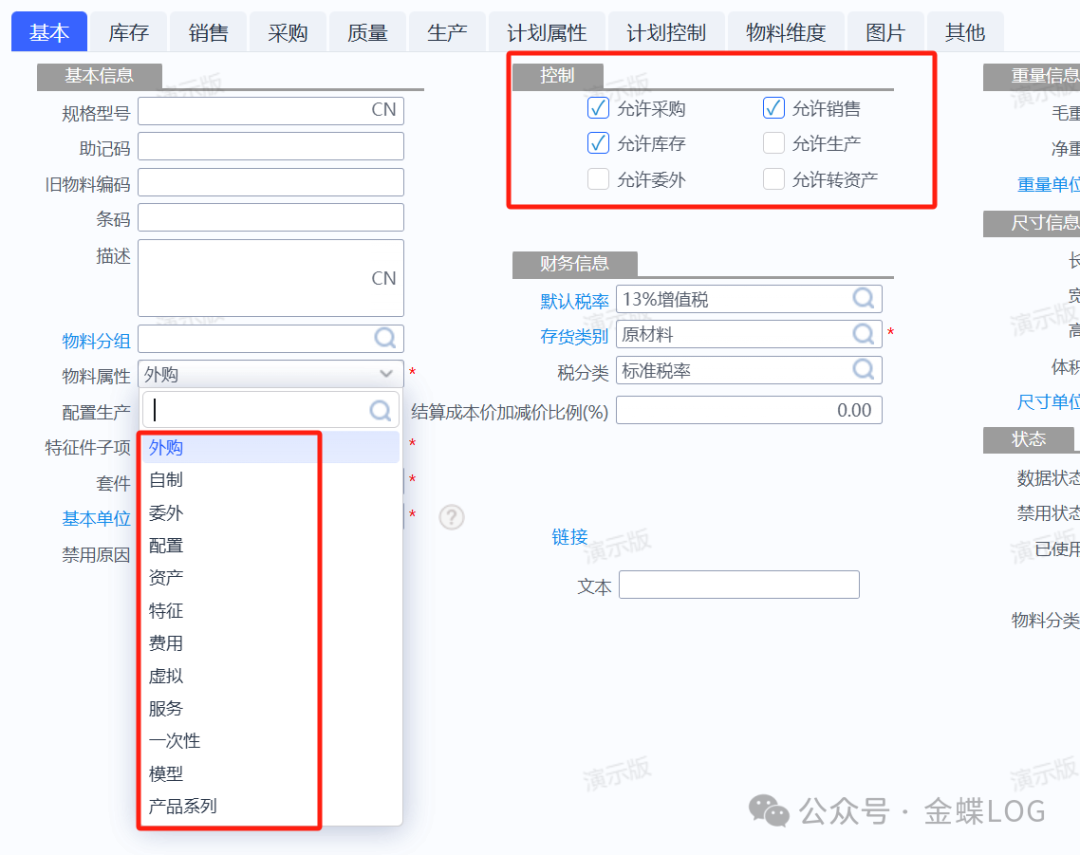Click the 链接 hyperlink
The height and width of the screenshot is (855, 1080).
click(570, 537)
